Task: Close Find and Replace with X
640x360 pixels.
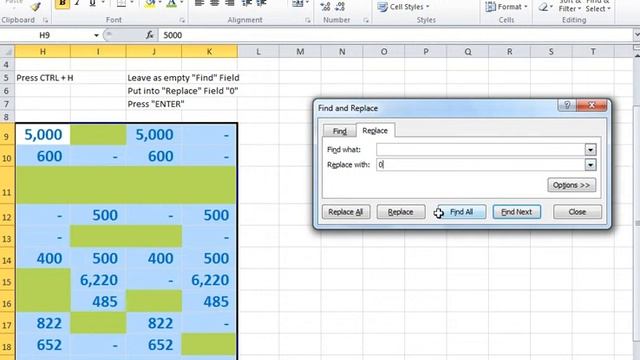Action: 591,106
